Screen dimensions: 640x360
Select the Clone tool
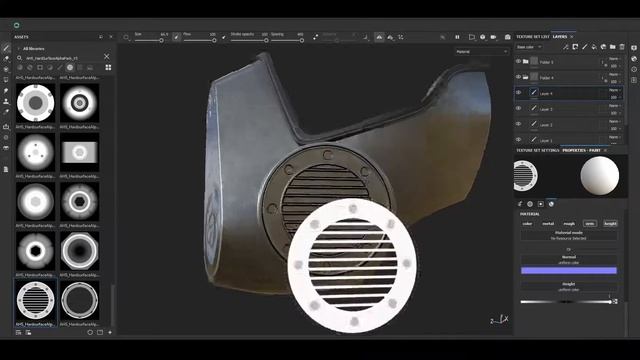pos(6,101)
